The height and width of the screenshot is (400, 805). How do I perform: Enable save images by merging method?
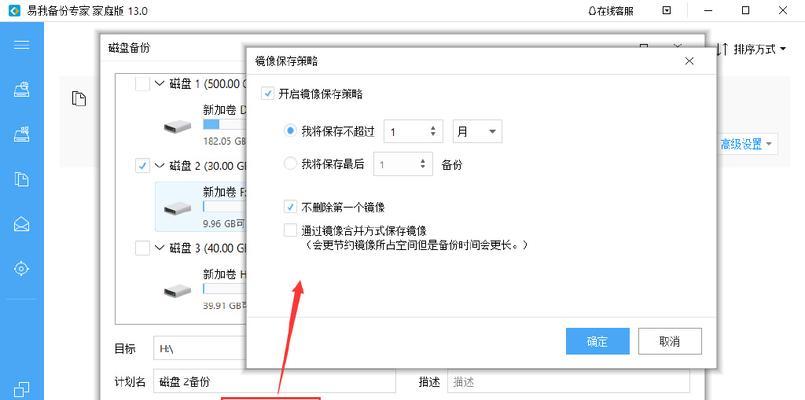(290, 230)
